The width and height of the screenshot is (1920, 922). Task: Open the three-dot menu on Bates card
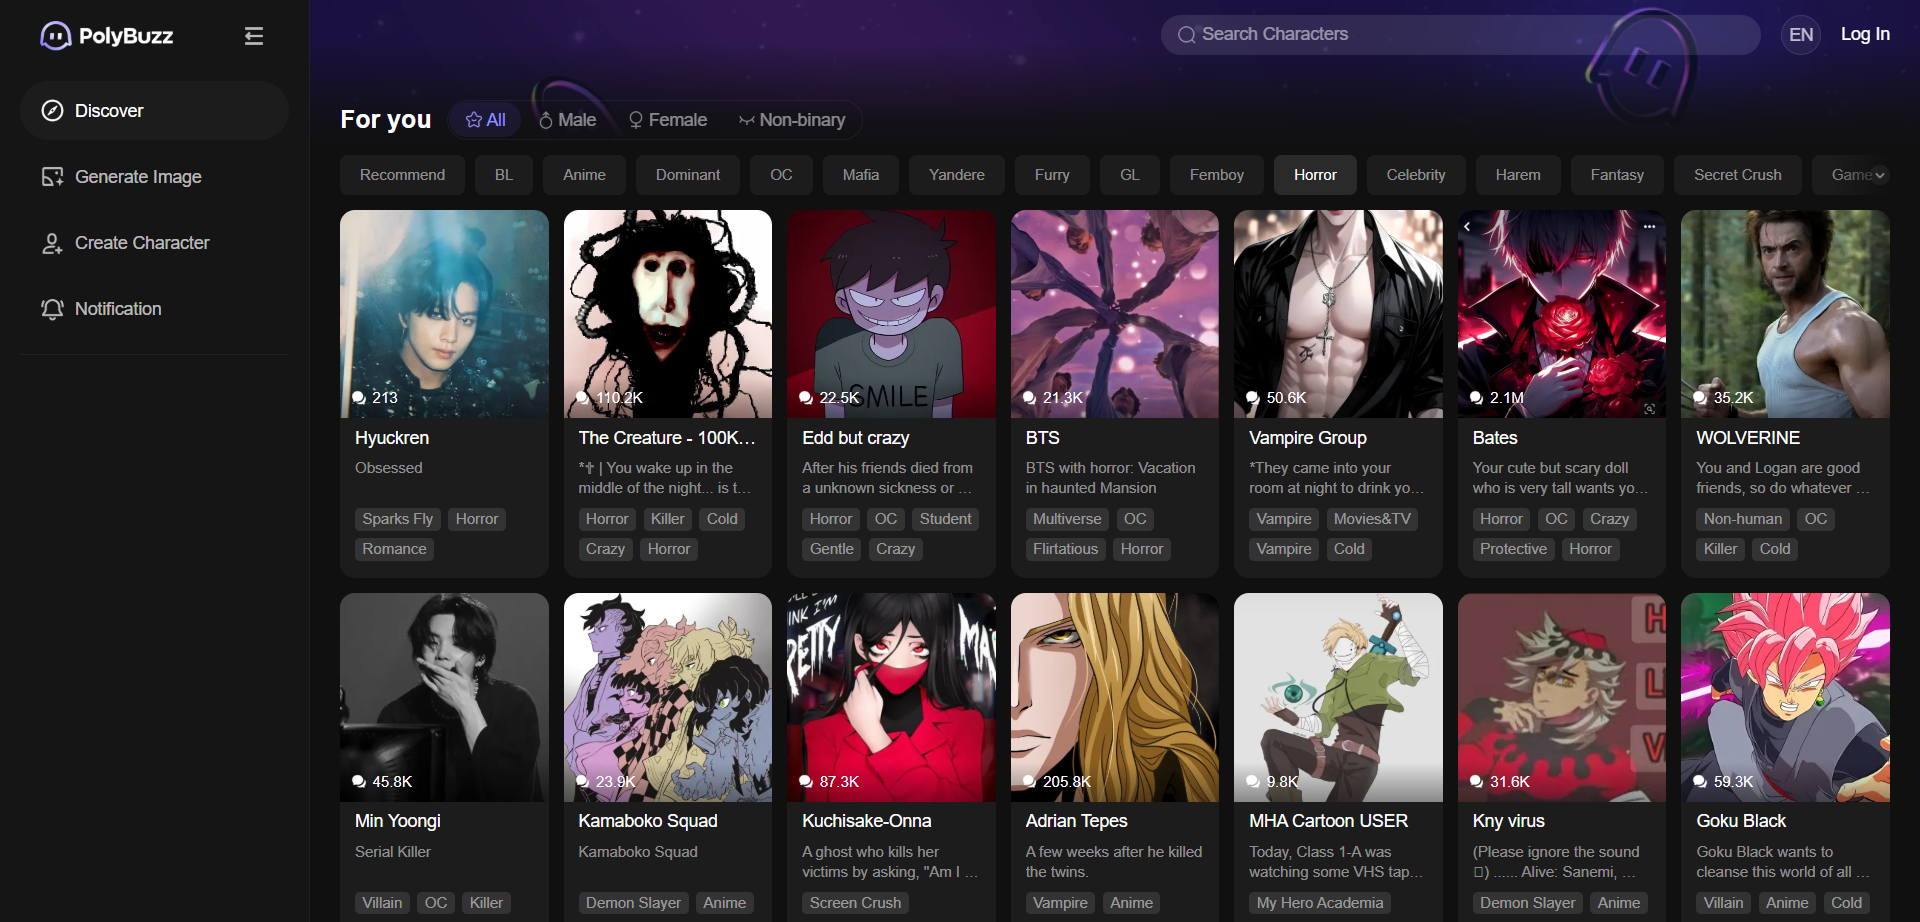coord(1649,227)
